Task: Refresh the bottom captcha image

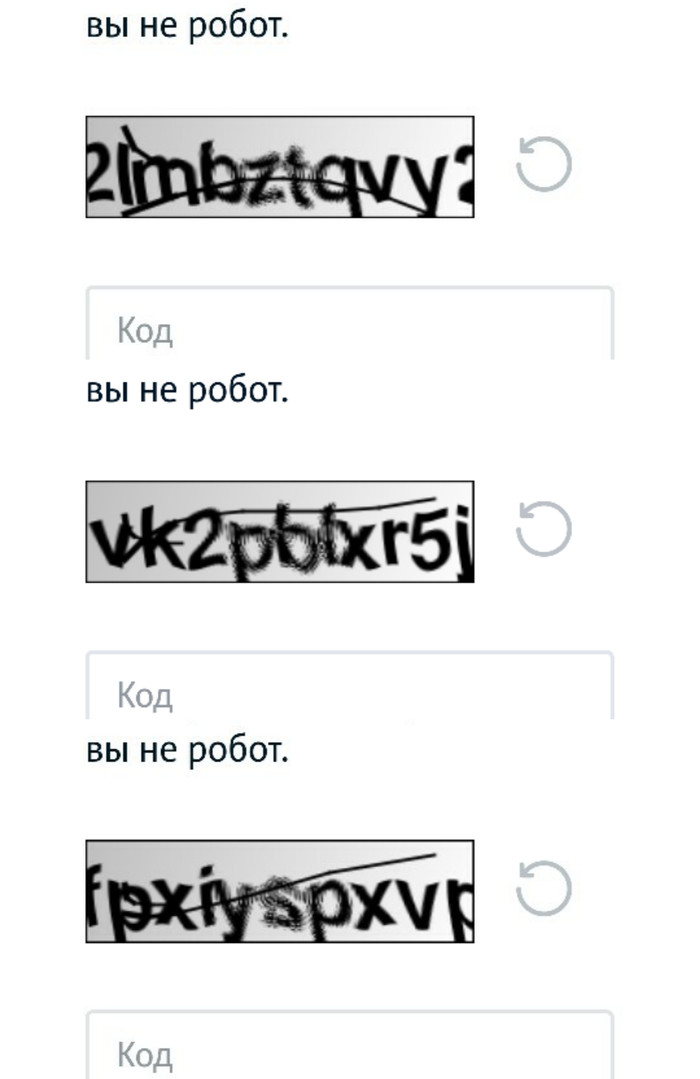Action: point(544,889)
